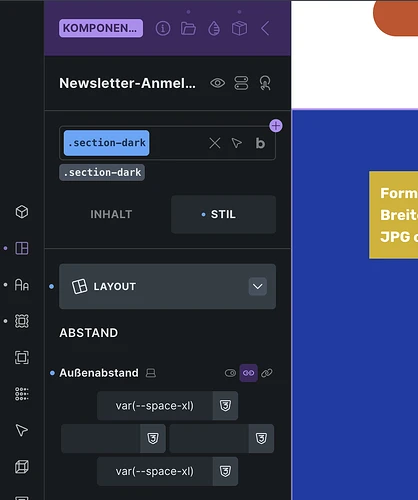The image size is (418, 500).
Task: Click bottom margin field var(--space-xl)
Action: click(155, 471)
